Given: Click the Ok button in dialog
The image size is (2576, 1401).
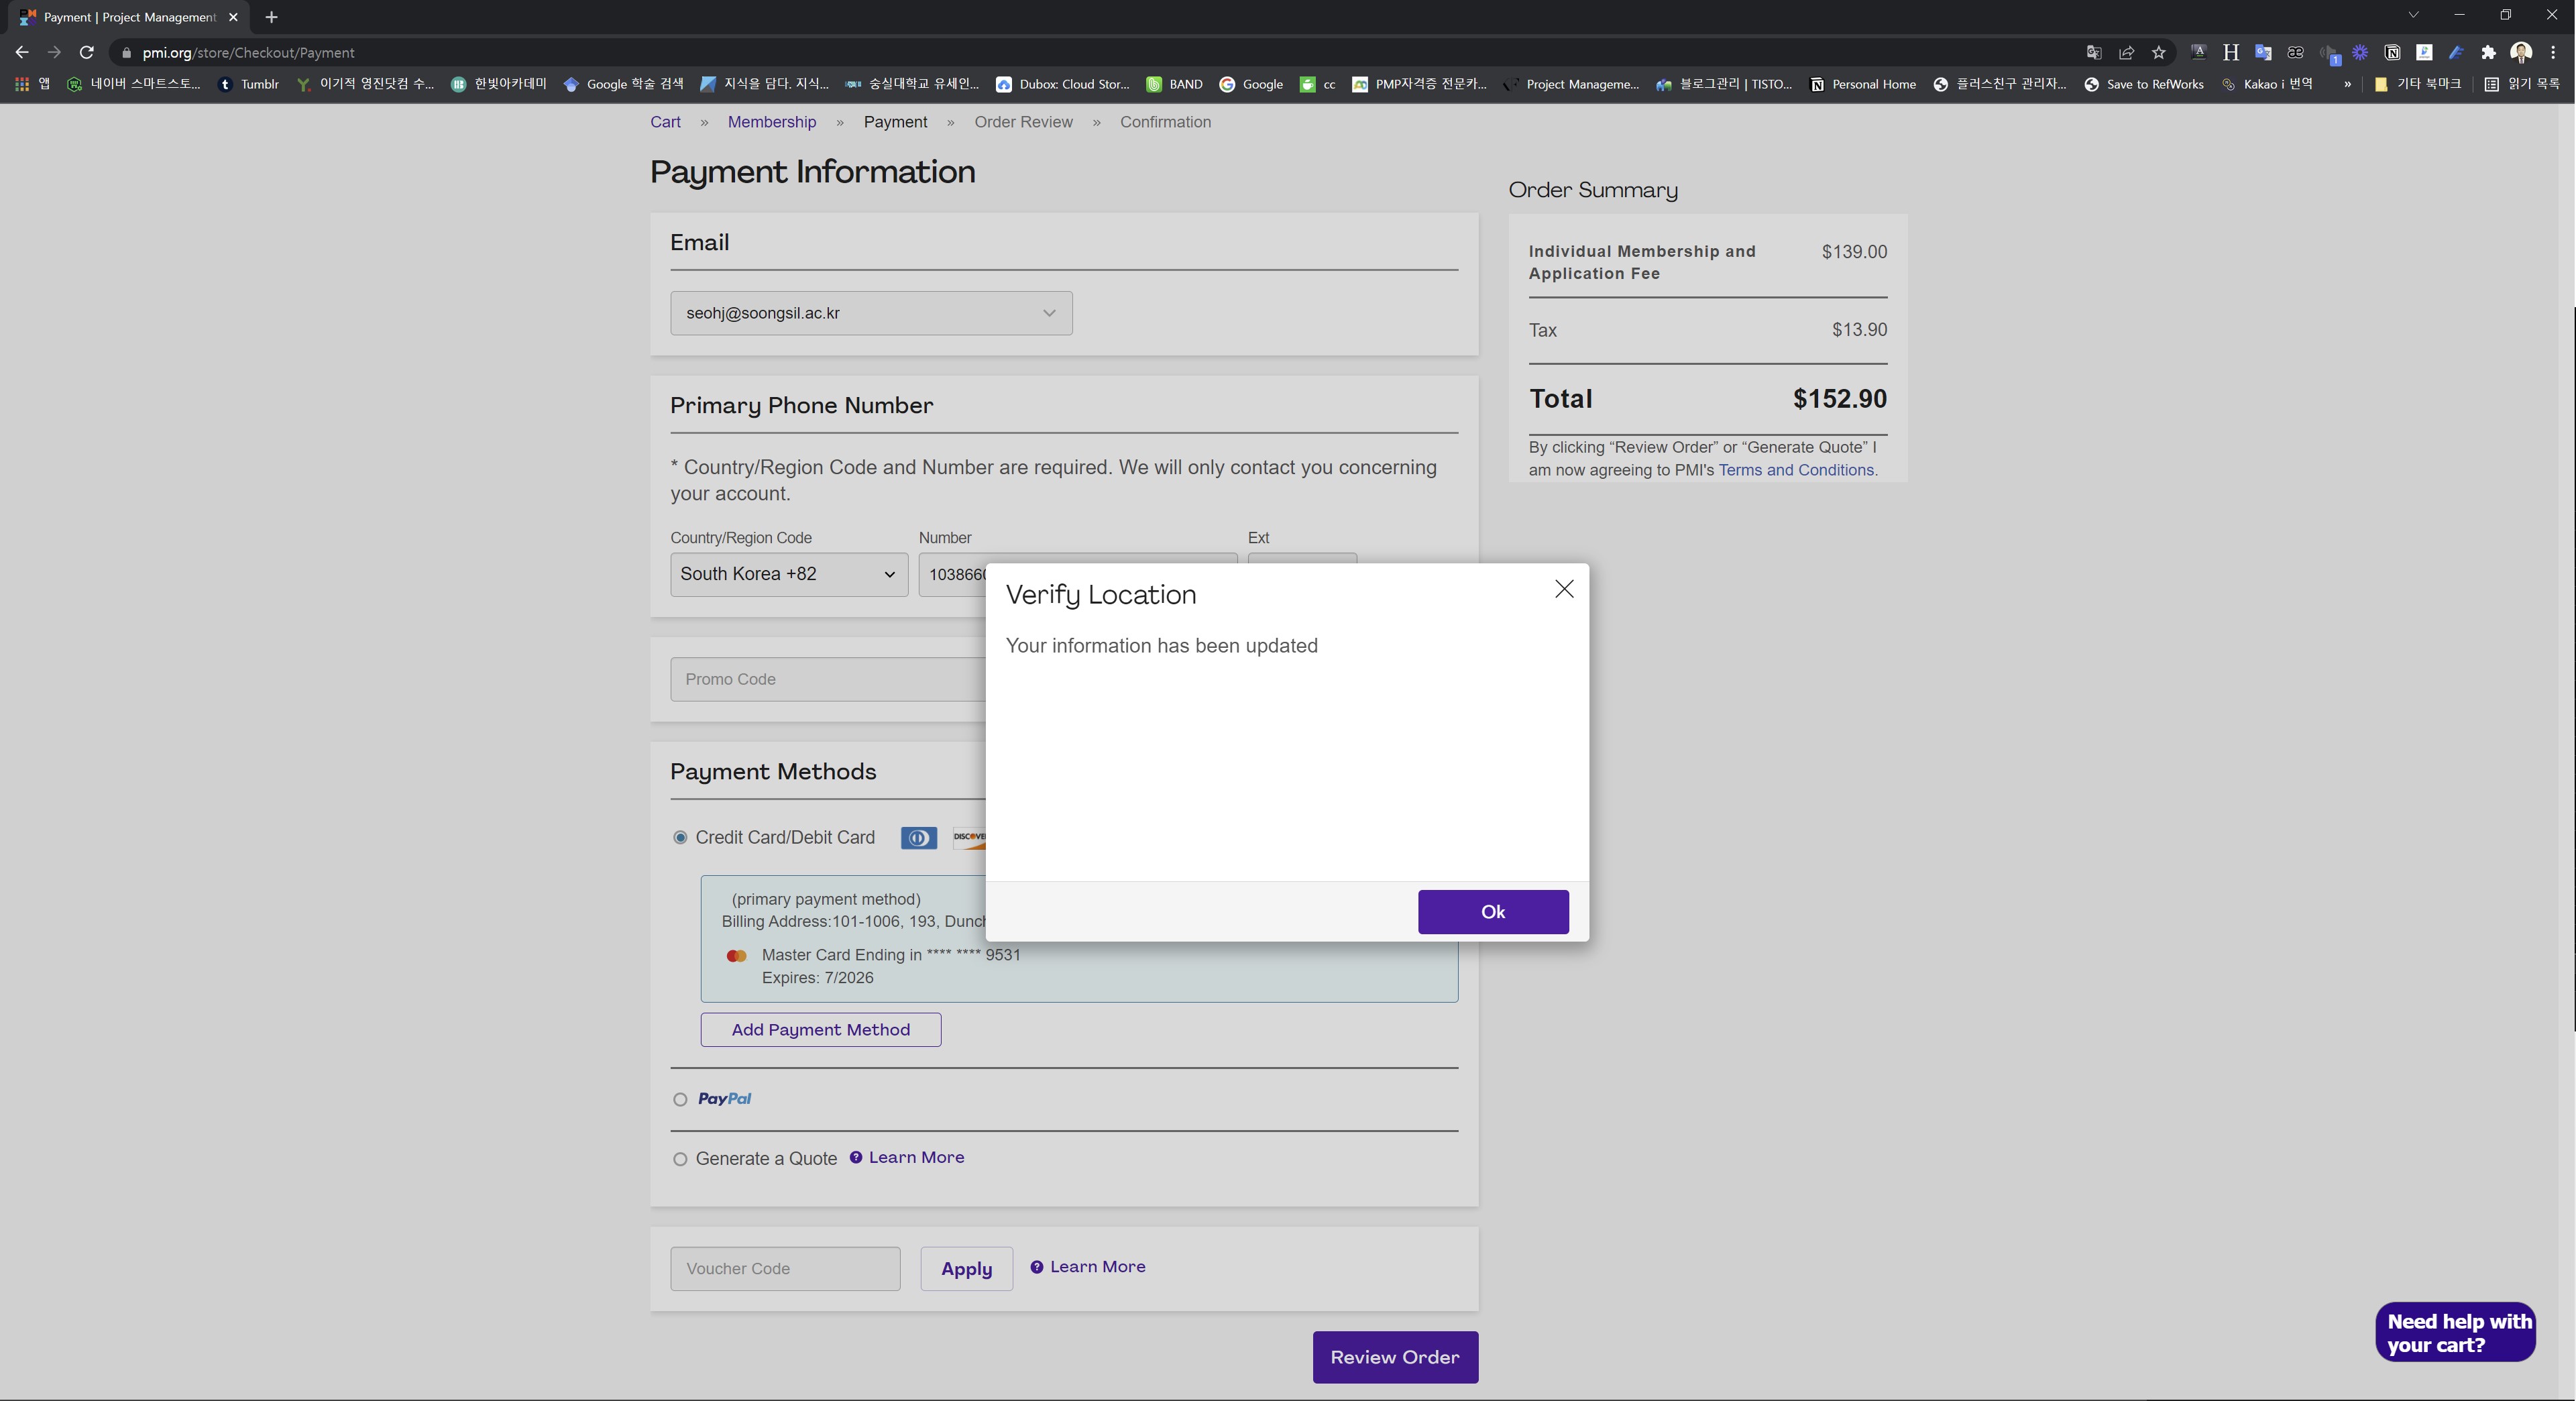Looking at the screenshot, I should pos(1492,911).
